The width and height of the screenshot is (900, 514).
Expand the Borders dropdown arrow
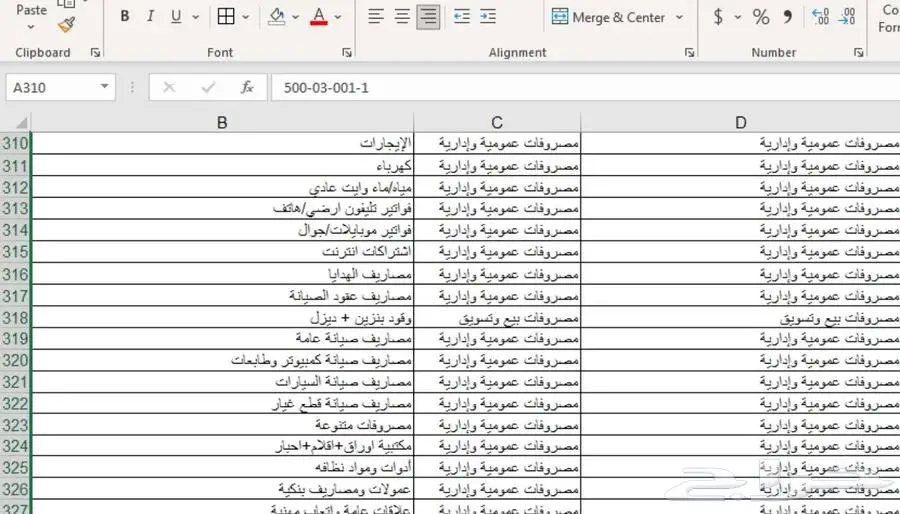[246, 17]
